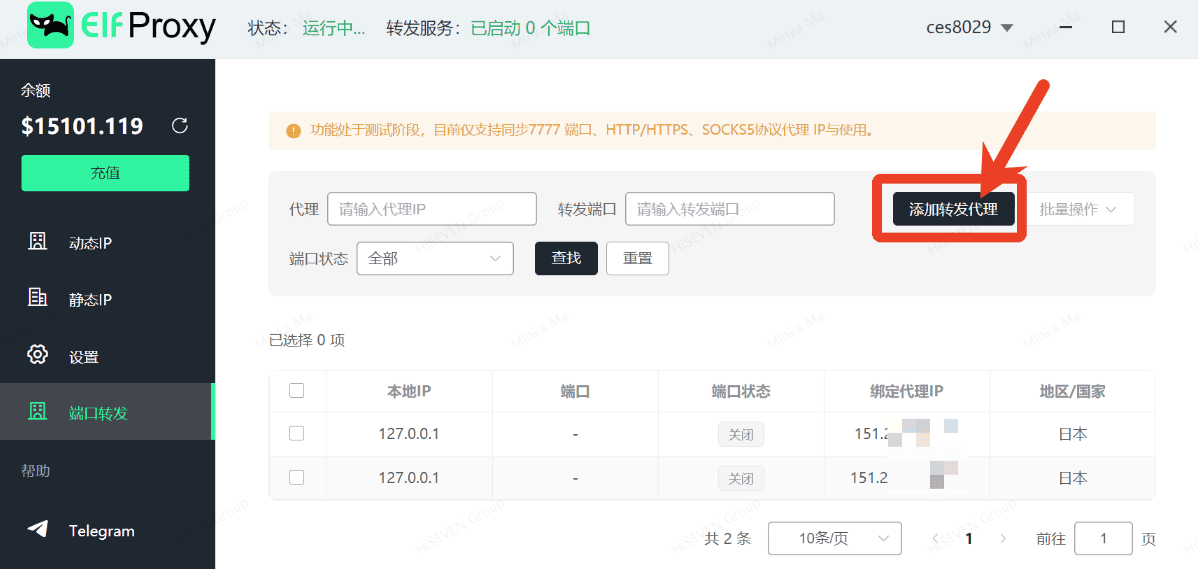
Task: Click the 请输入代理IP input field
Action: pyautogui.click(x=432, y=209)
